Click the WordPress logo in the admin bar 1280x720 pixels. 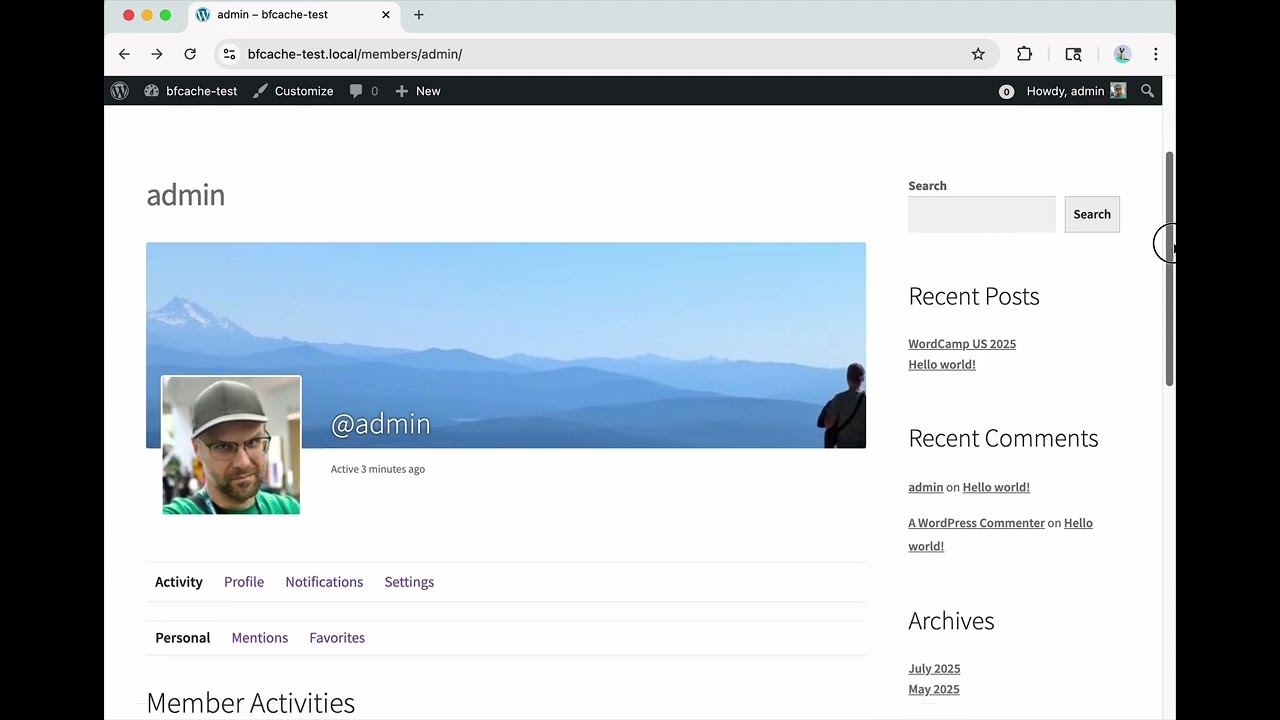point(119,91)
